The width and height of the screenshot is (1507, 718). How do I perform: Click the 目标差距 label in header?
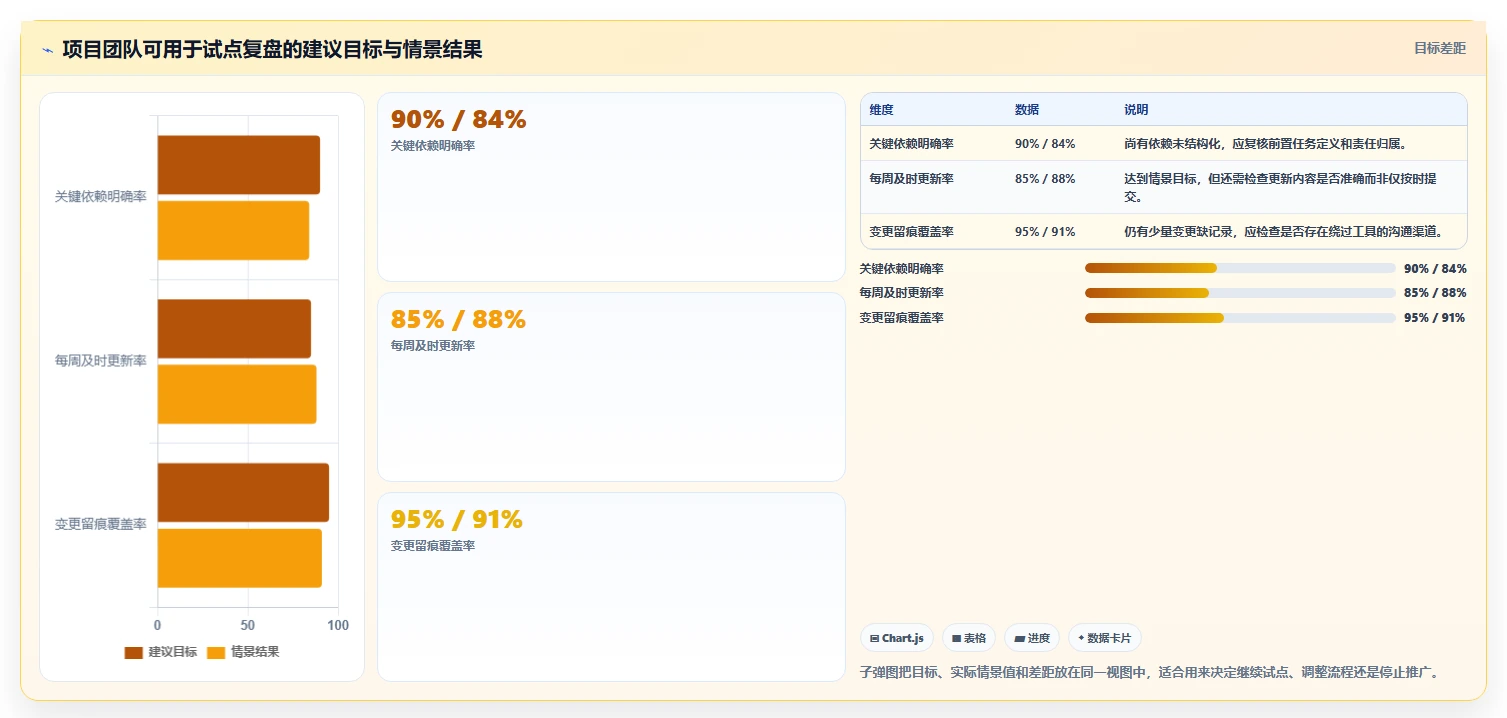point(1439,48)
